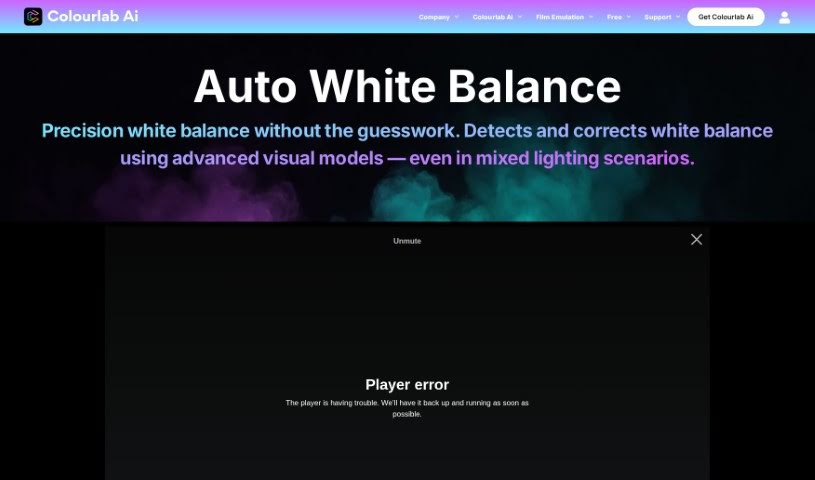Open the Company menu
Screen dimensions: 815x480
click(434, 17)
